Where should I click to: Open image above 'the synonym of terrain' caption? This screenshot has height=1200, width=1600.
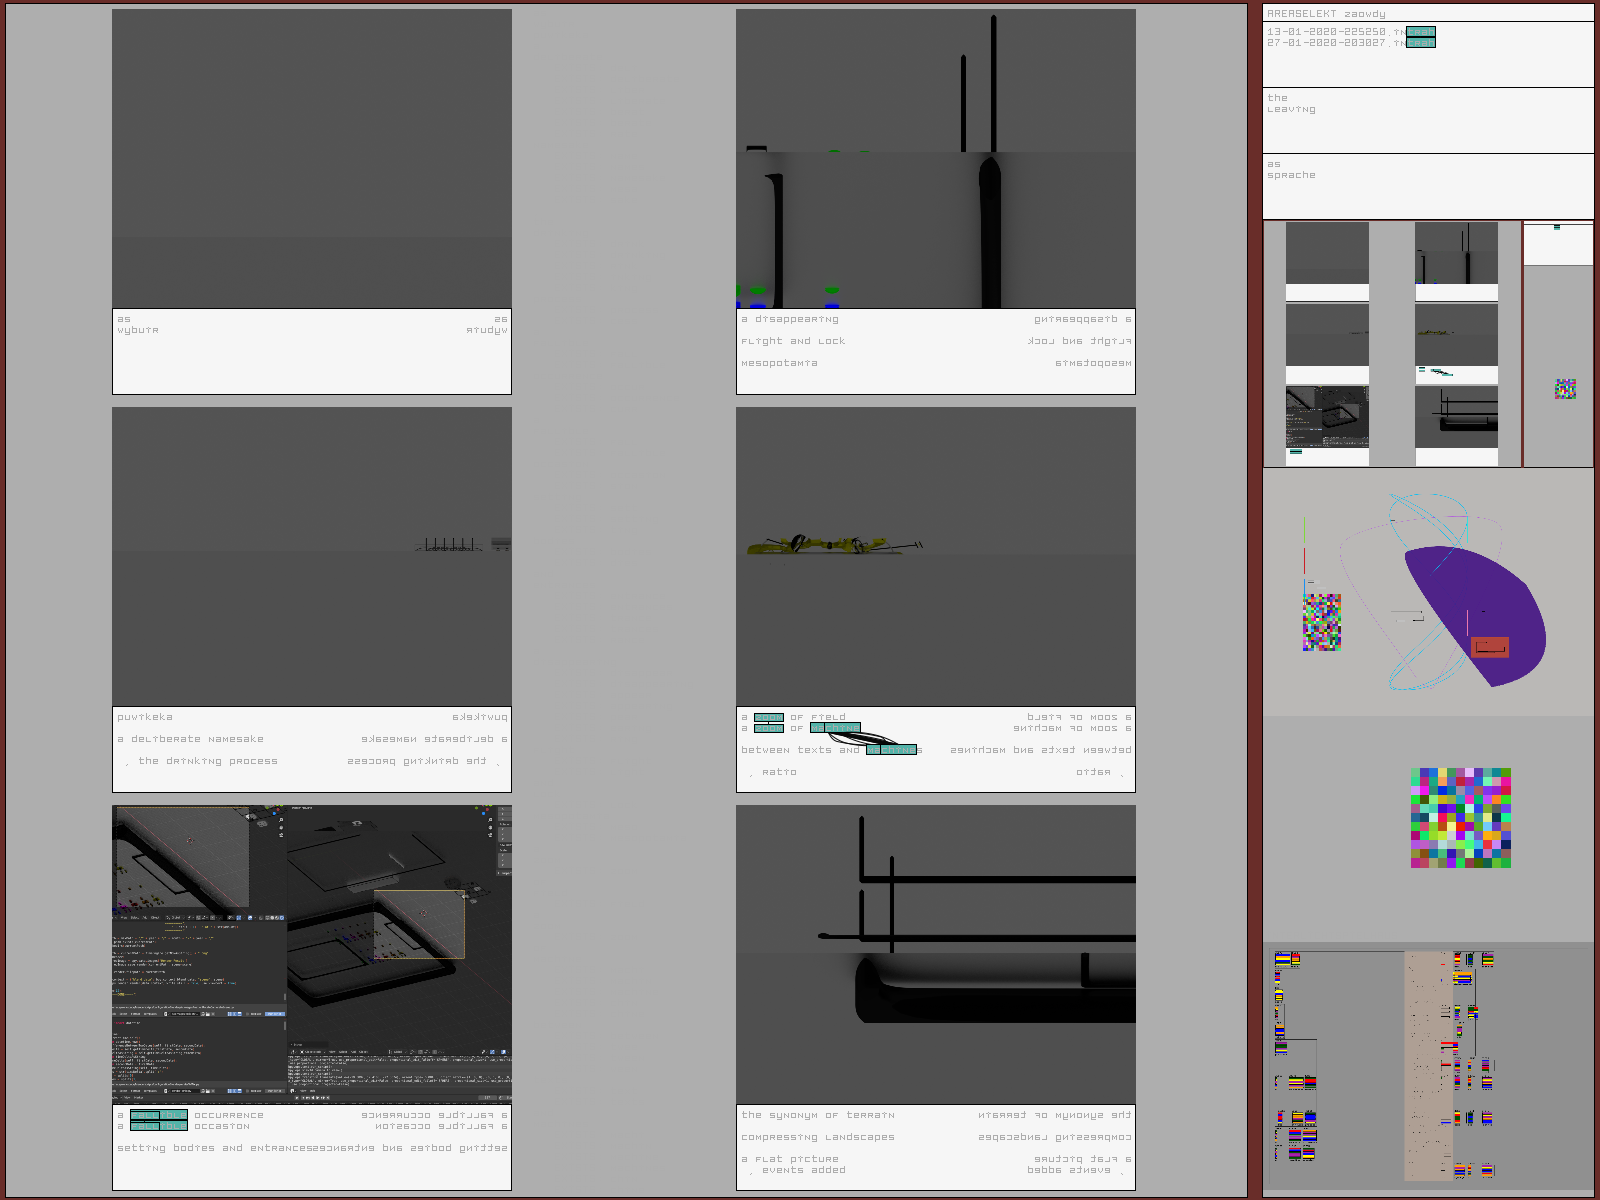[935, 954]
